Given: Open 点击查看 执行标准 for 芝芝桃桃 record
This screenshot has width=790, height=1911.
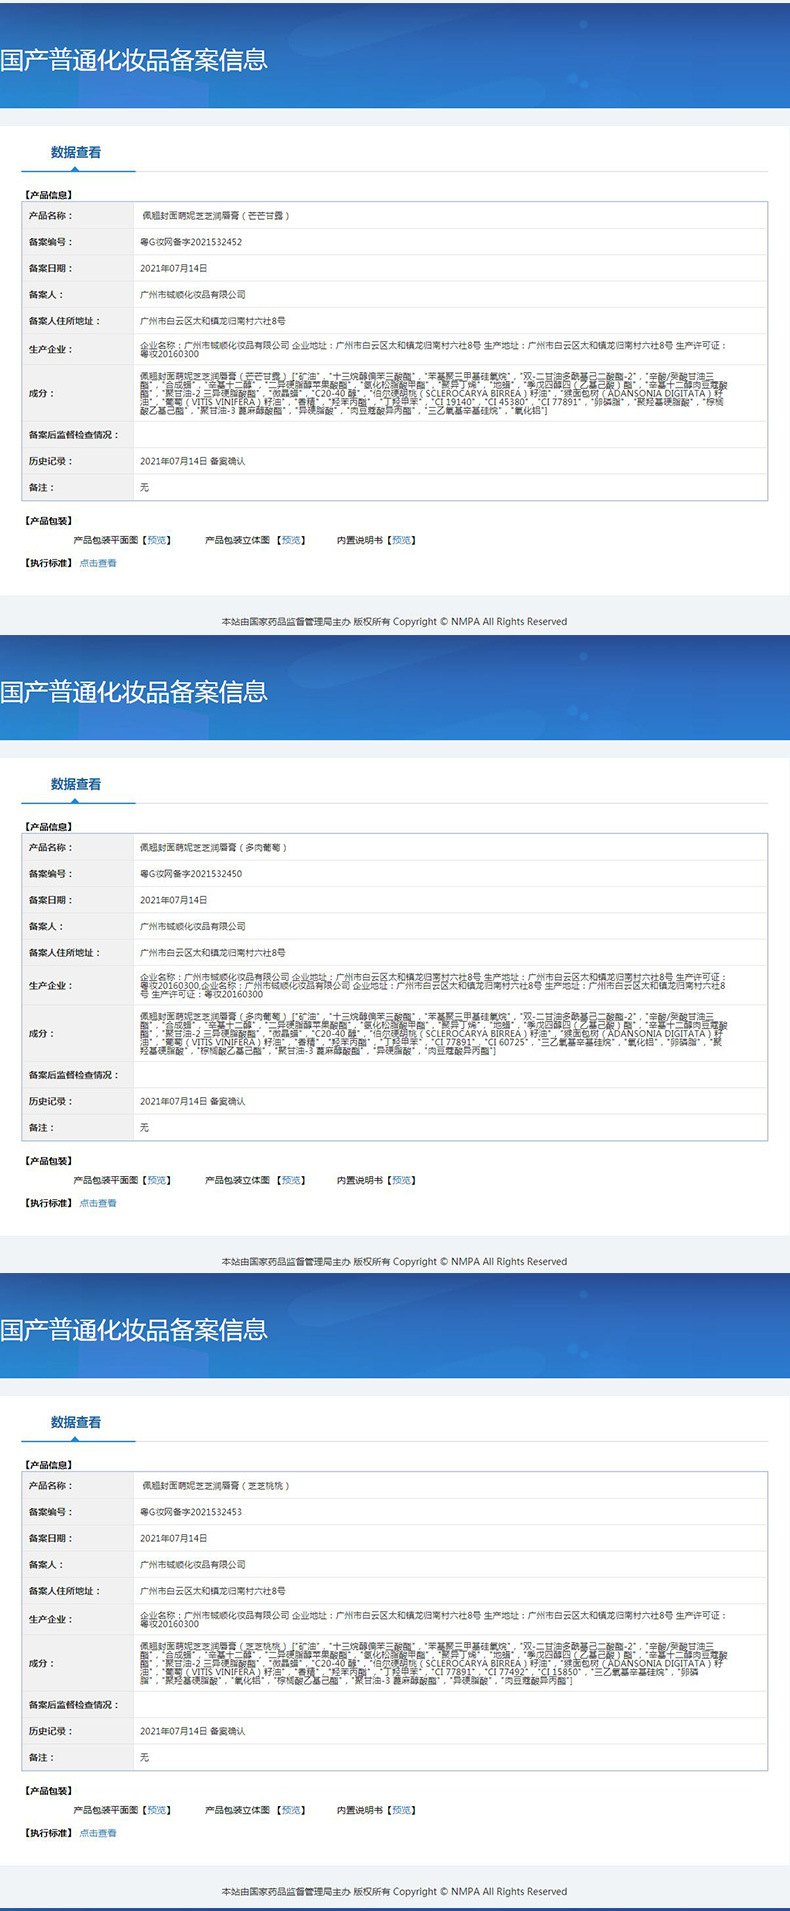Looking at the screenshot, I should point(98,1834).
